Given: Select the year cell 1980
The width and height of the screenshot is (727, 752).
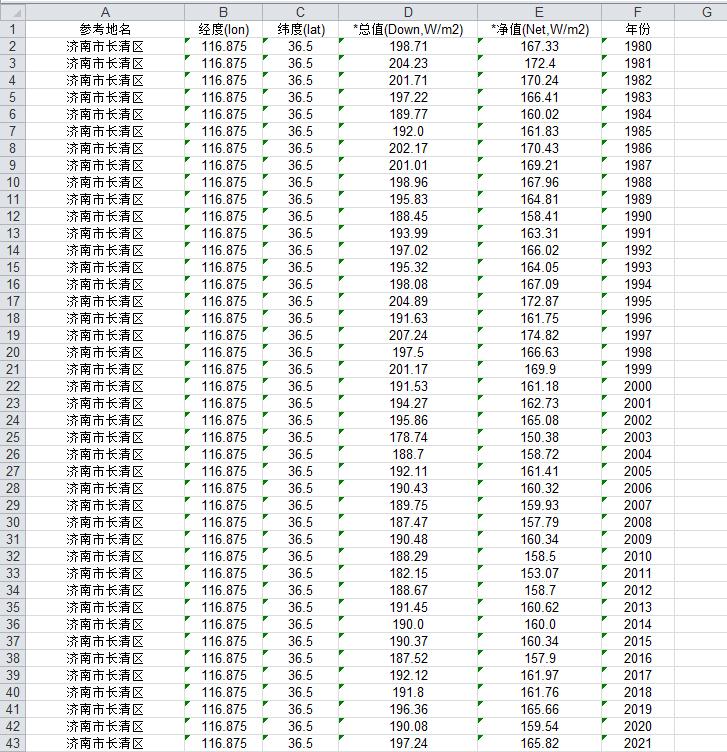Looking at the screenshot, I should pyautogui.click(x=638, y=46).
